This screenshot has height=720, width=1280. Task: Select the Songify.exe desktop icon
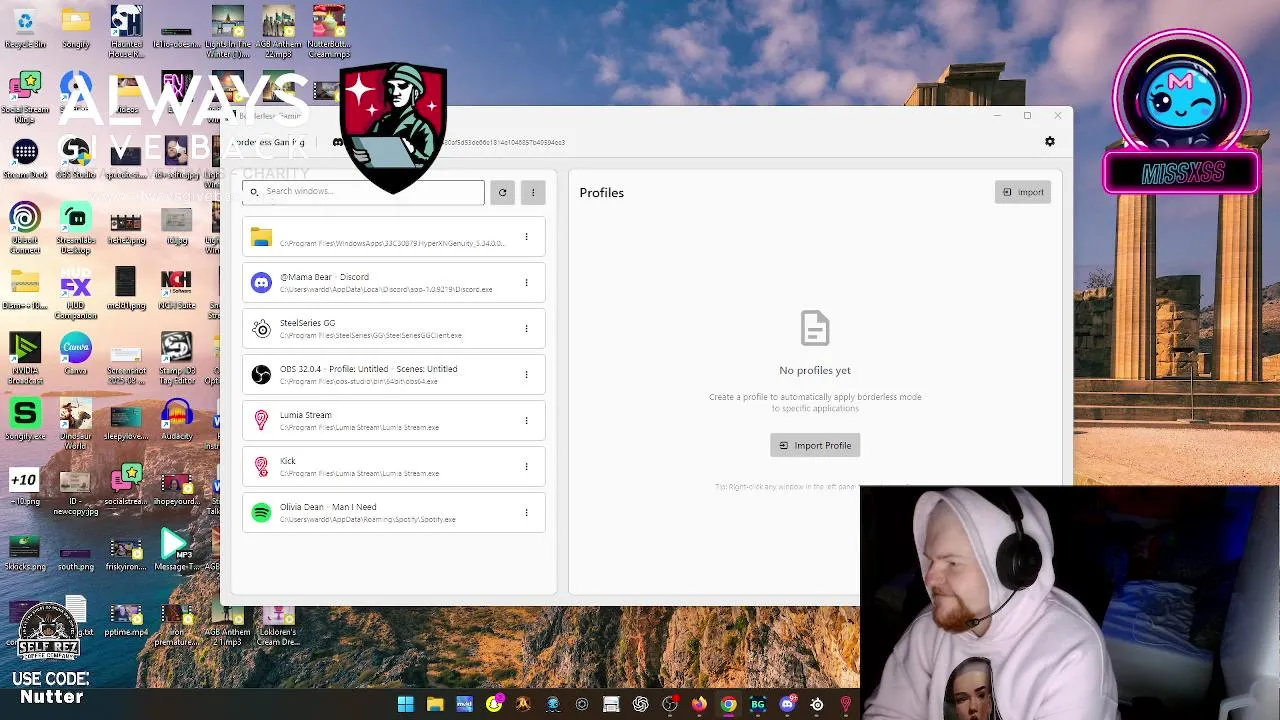click(x=25, y=420)
